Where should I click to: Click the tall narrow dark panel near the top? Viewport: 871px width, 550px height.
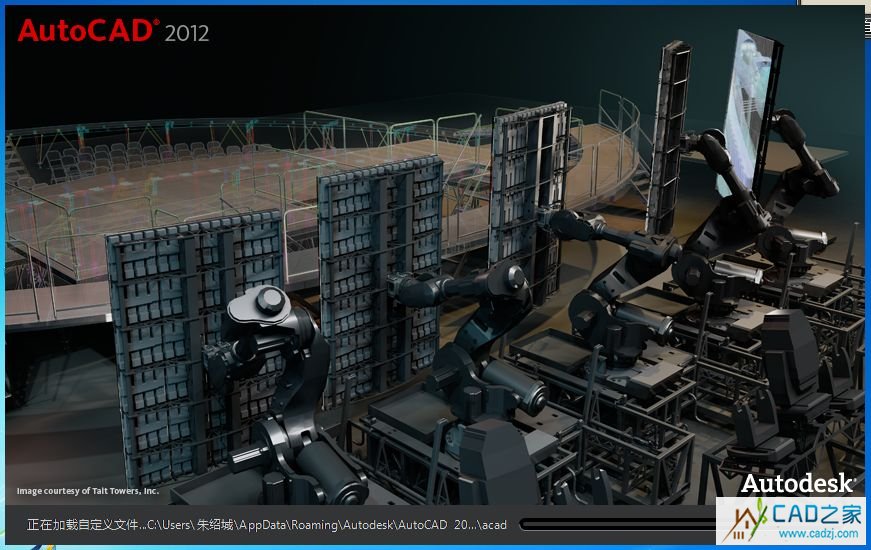click(x=670, y=130)
